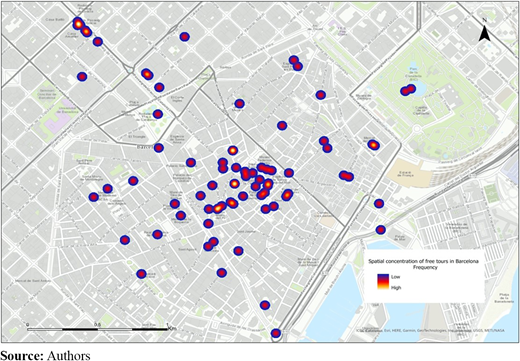Viewport: 520px width, 361px height.
Task: Click the "0.5" scale bar label
Action: coord(97,324)
